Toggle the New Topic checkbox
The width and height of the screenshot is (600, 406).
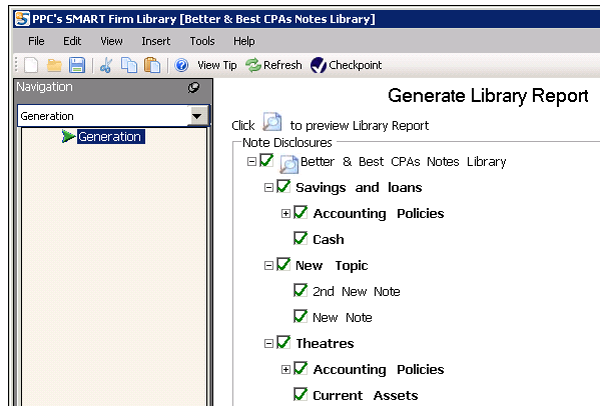tap(284, 265)
